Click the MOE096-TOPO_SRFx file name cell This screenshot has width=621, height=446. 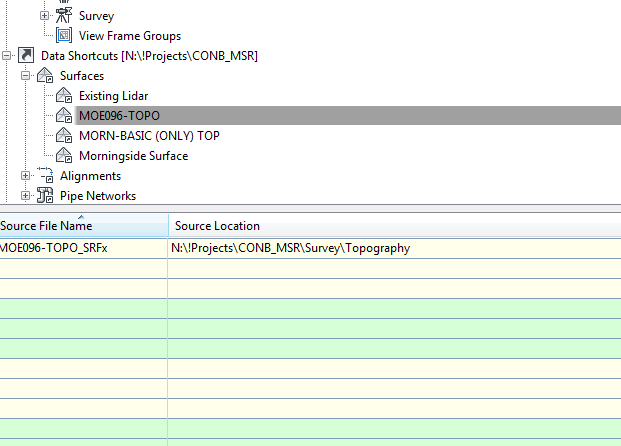point(84,248)
